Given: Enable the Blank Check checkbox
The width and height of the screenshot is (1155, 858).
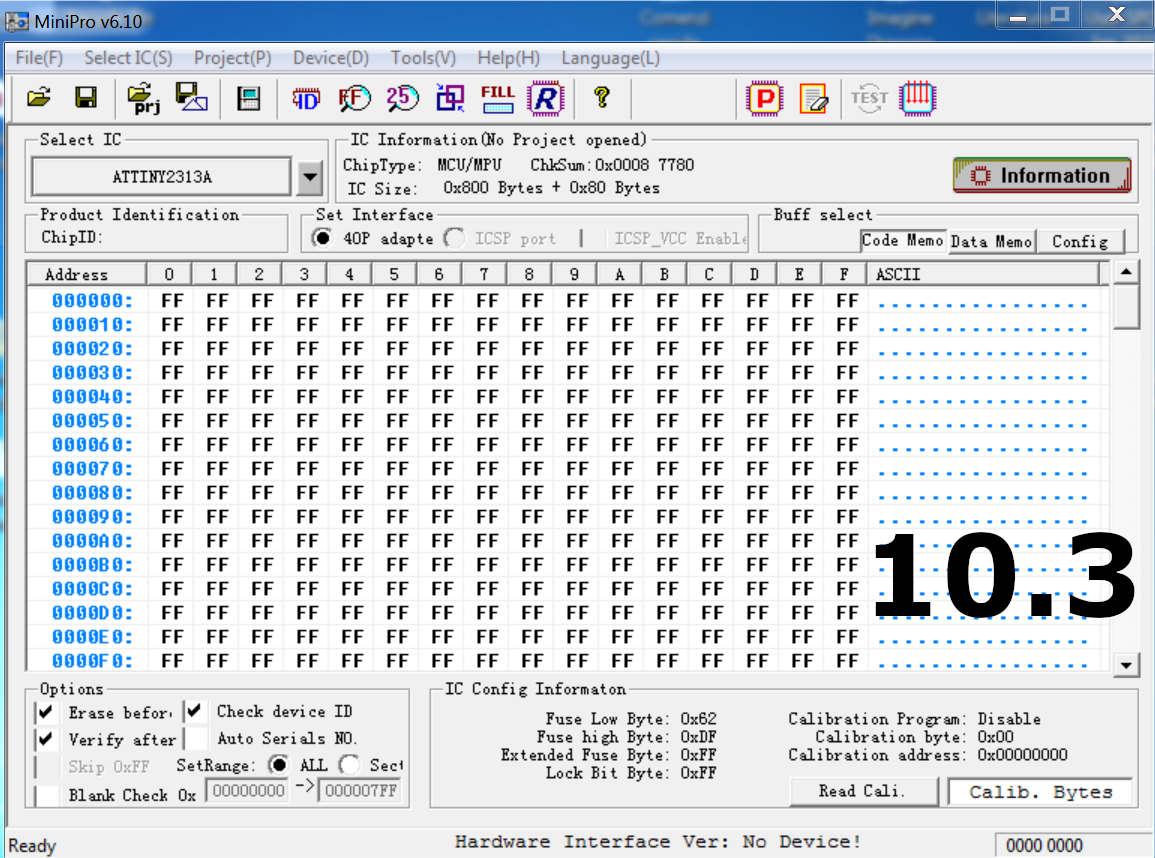Looking at the screenshot, I should [47, 795].
